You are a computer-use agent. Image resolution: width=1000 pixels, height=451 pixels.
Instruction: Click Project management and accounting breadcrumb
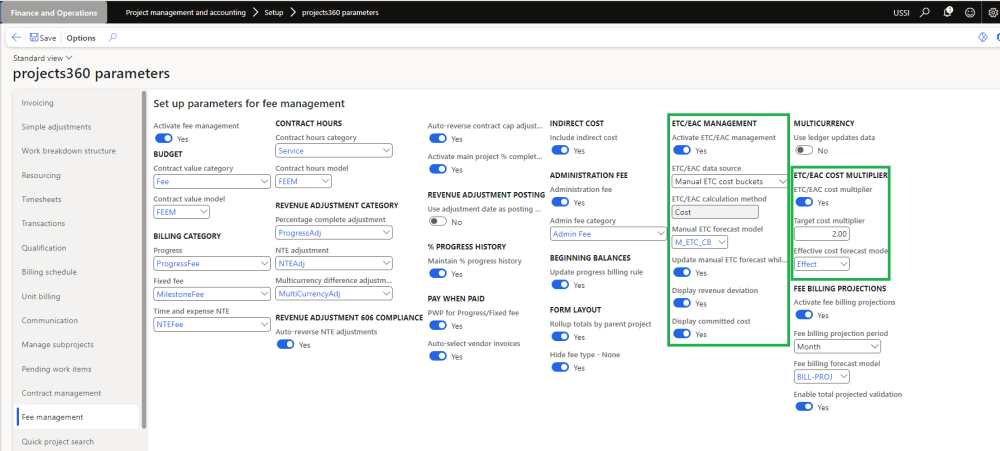[187, 13]
